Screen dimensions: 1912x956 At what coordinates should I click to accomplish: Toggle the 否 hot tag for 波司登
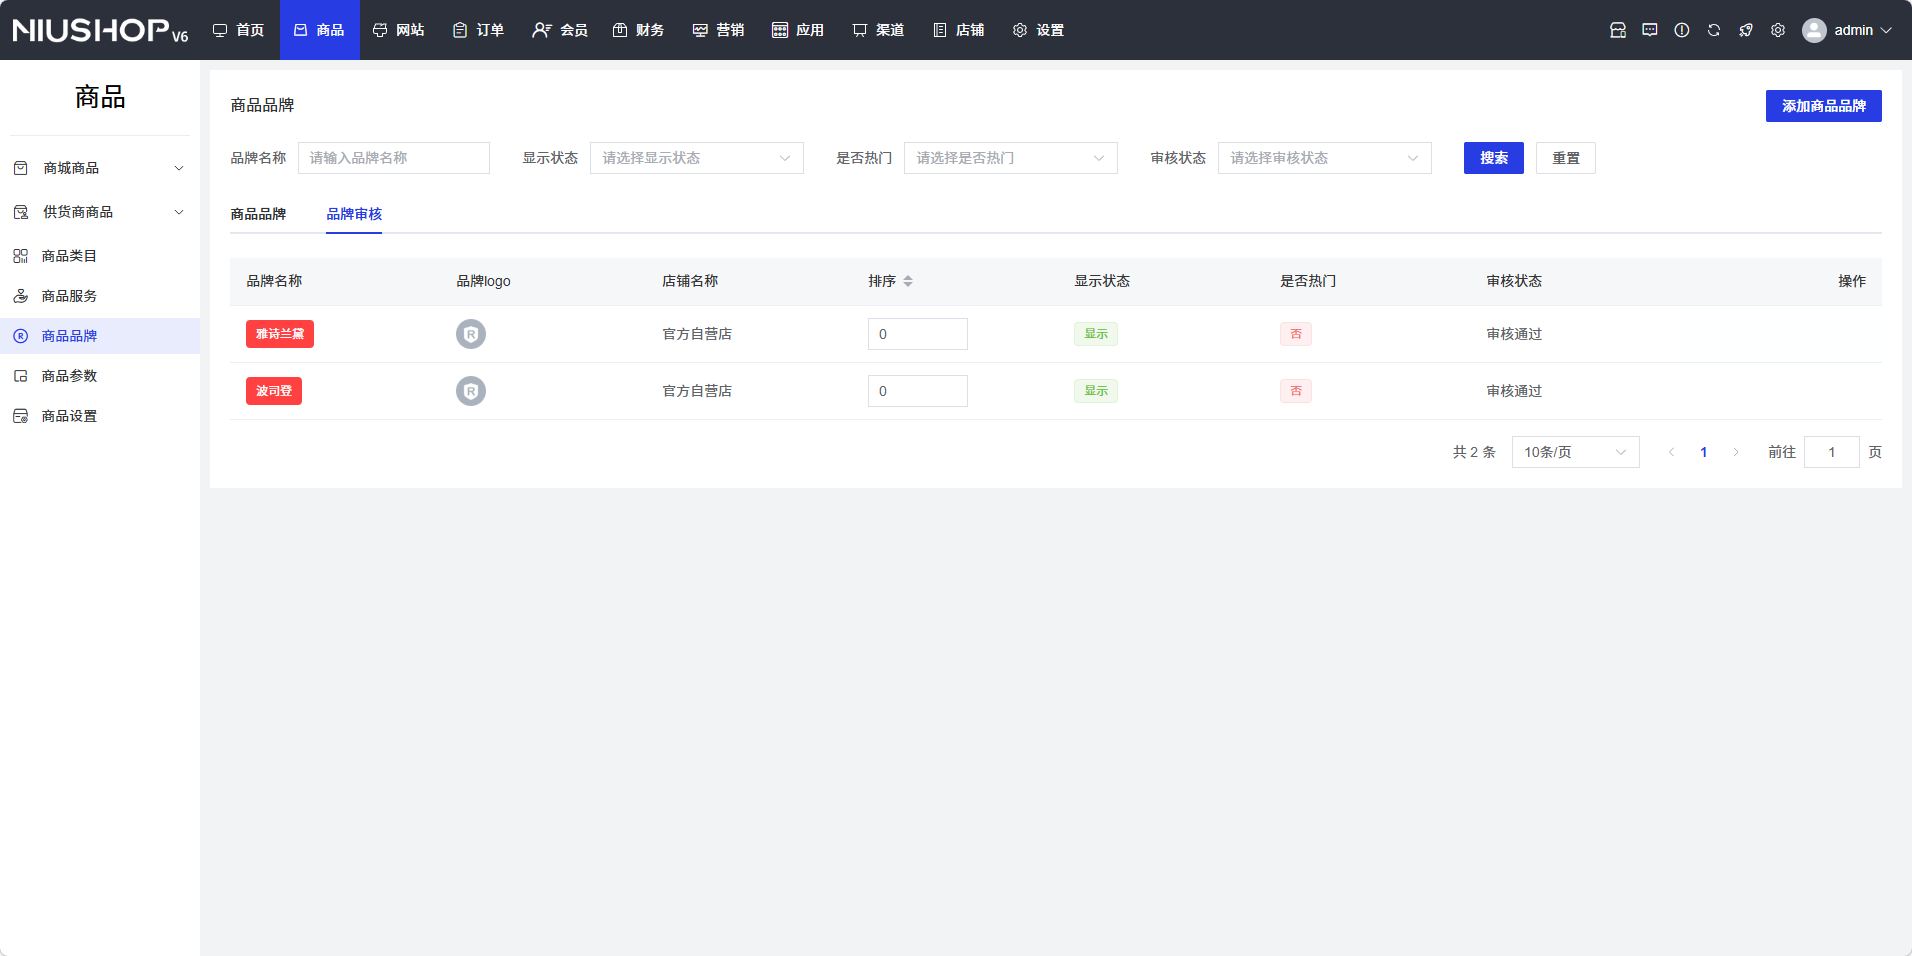pyautogui.click(x=1295, y=391)
